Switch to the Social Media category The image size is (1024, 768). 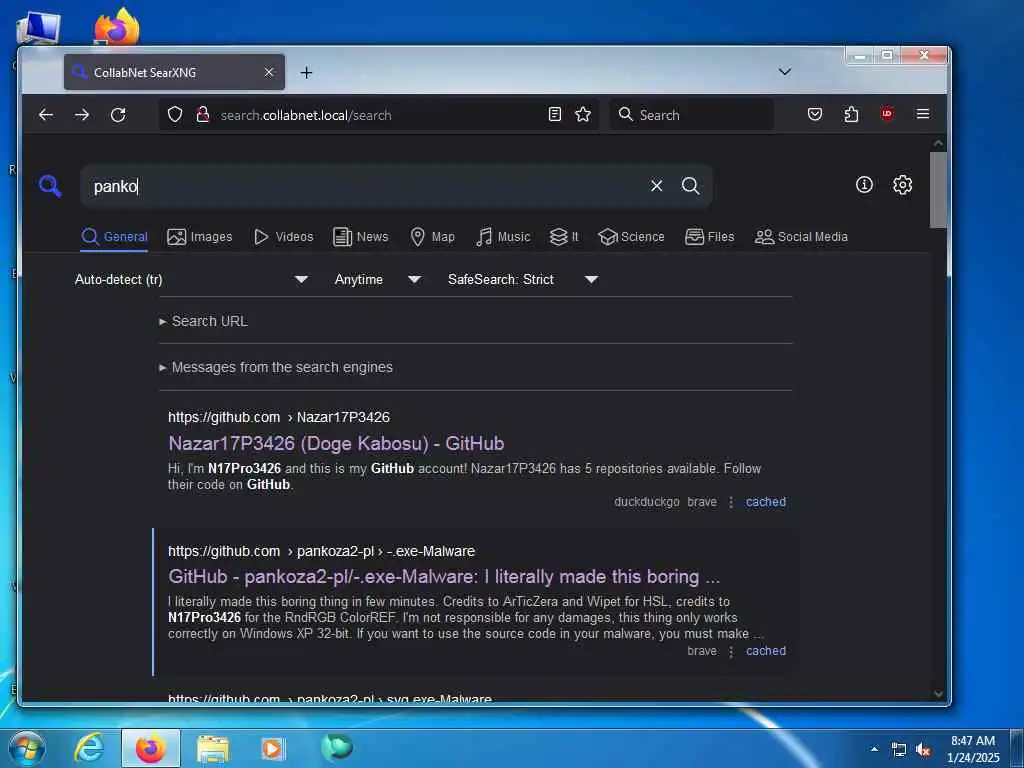coord(801,237)
